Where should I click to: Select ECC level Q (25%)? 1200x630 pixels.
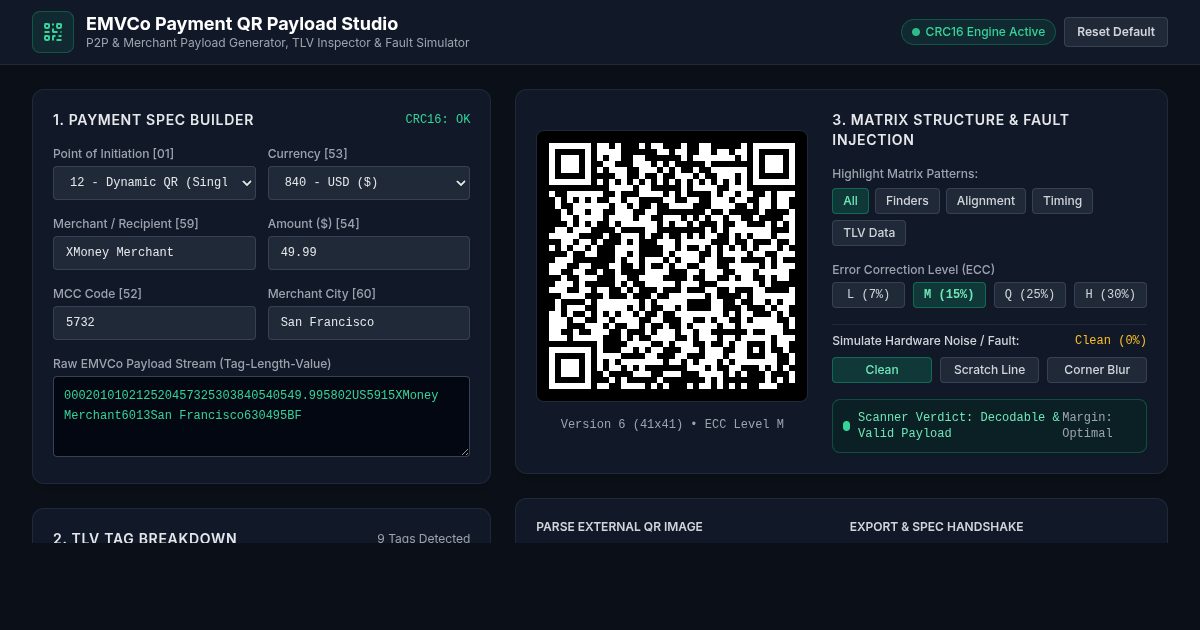pos(1030,295)
